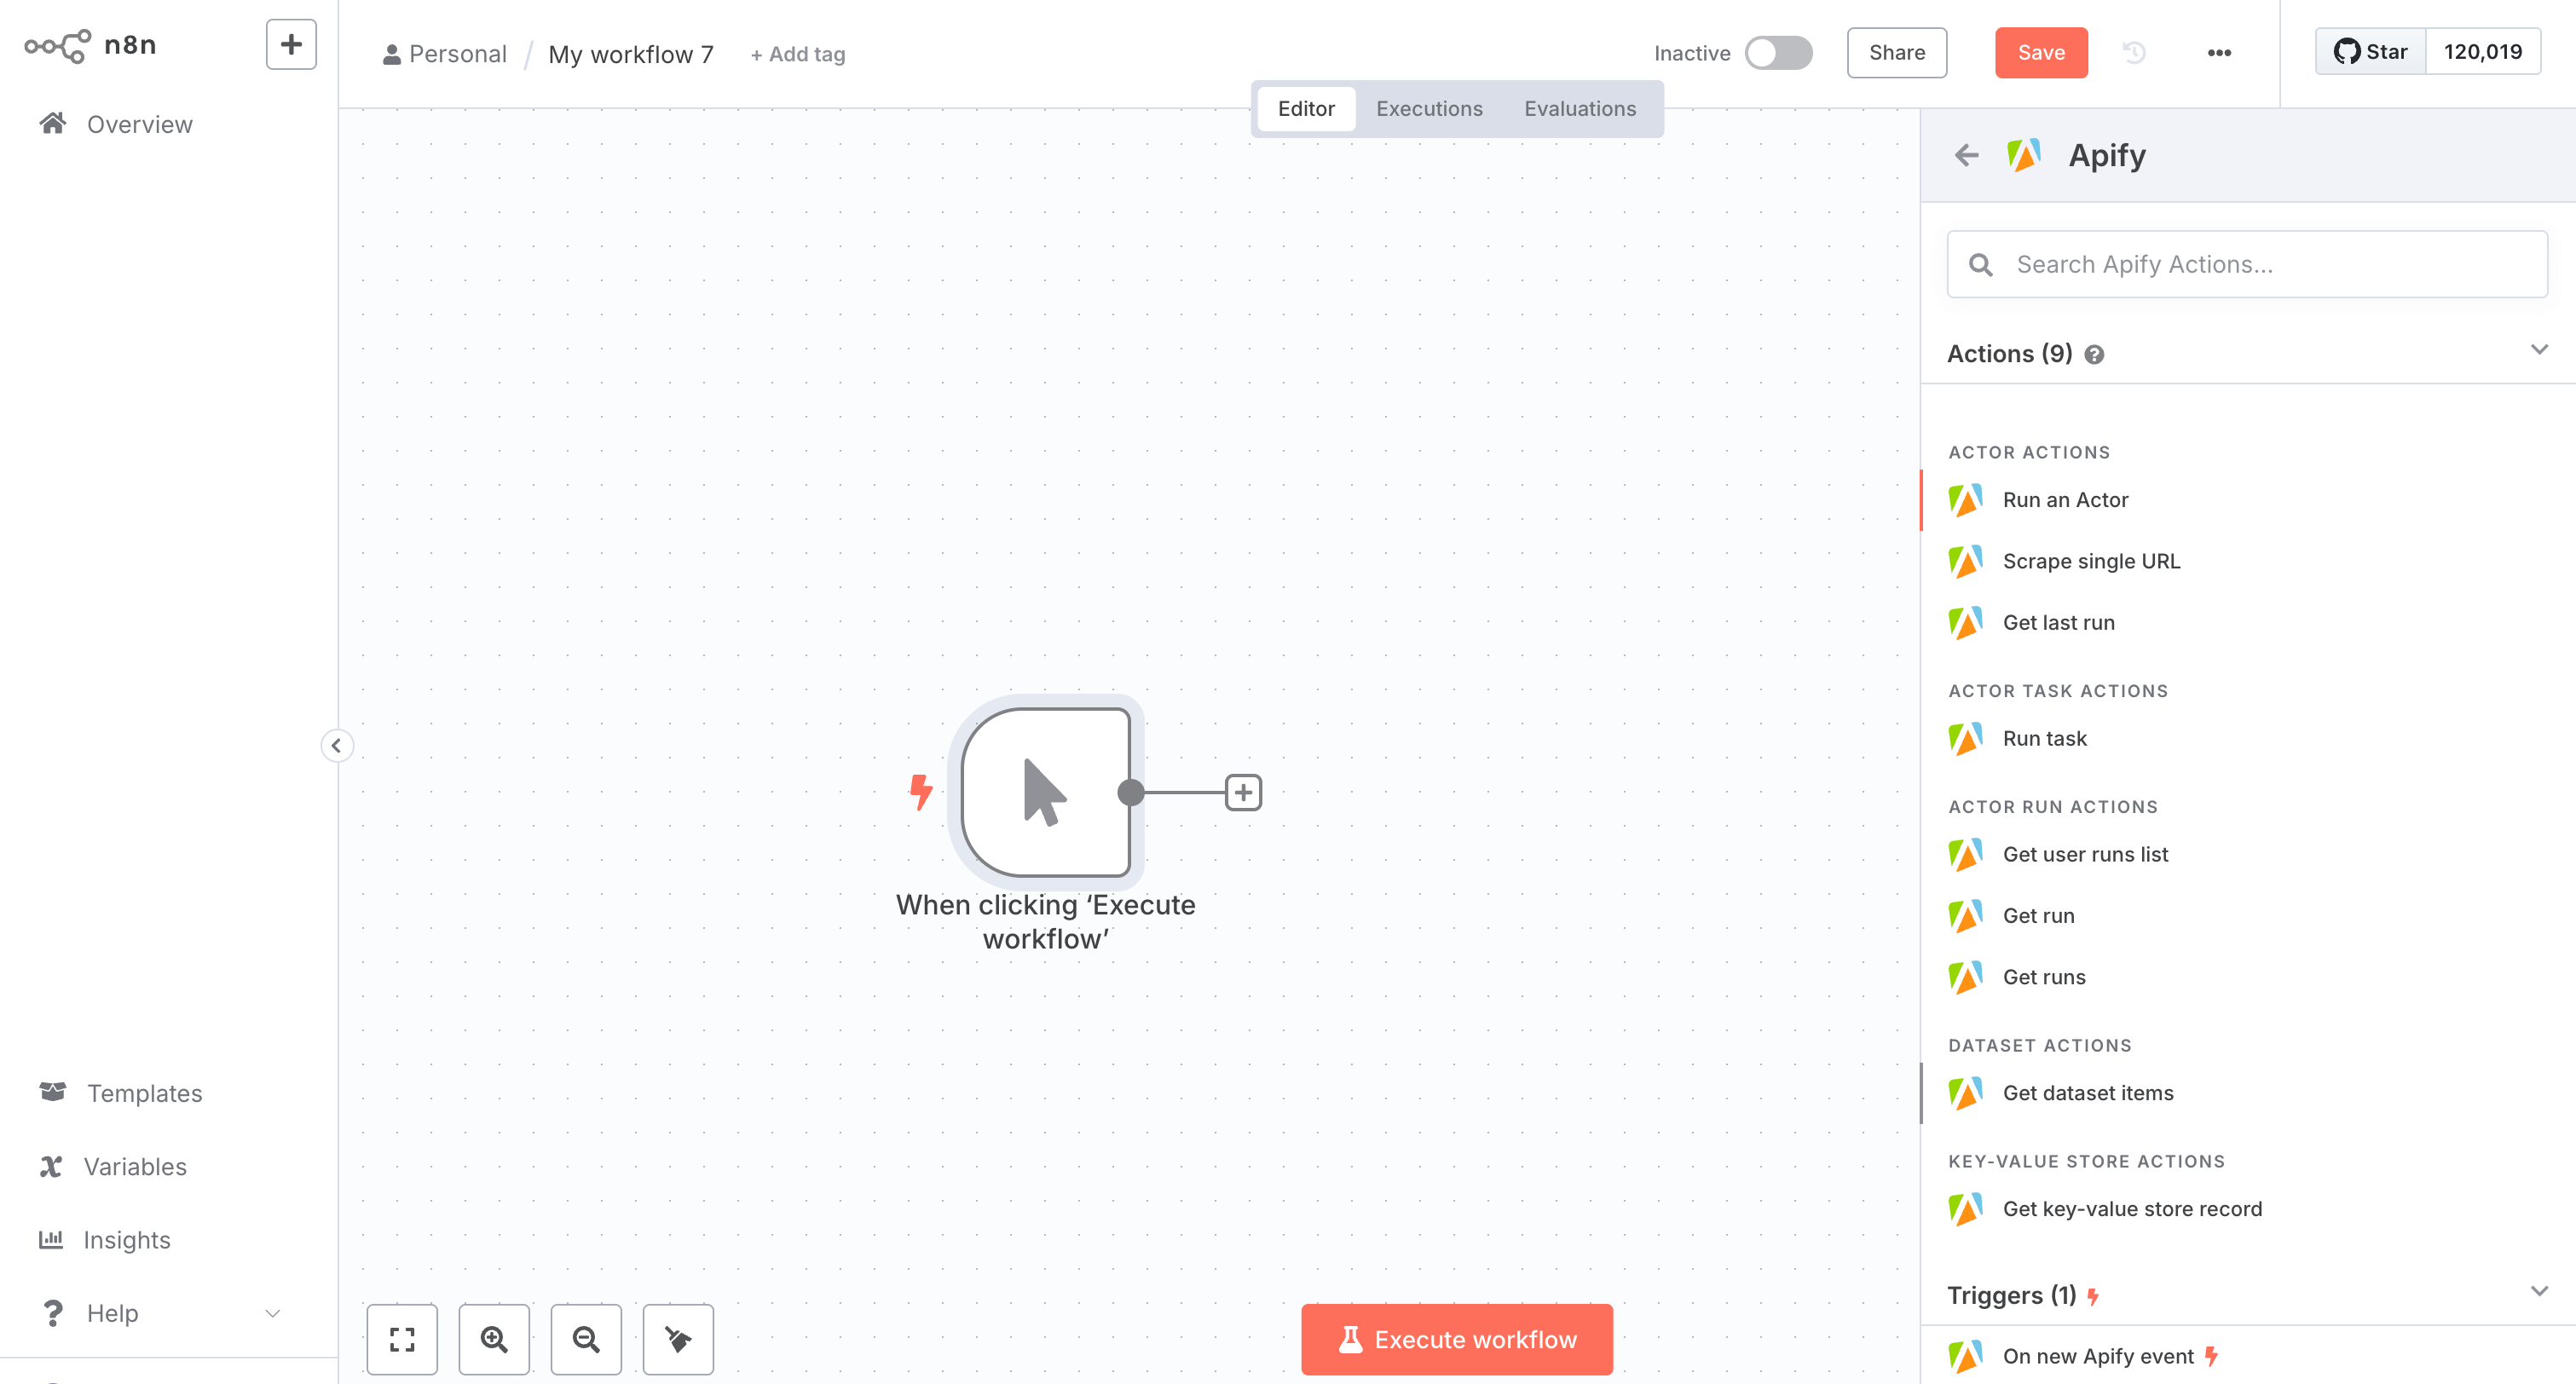Select the tidy up workflow icon
The image size is (2576, 1384).
(678, 1339)
